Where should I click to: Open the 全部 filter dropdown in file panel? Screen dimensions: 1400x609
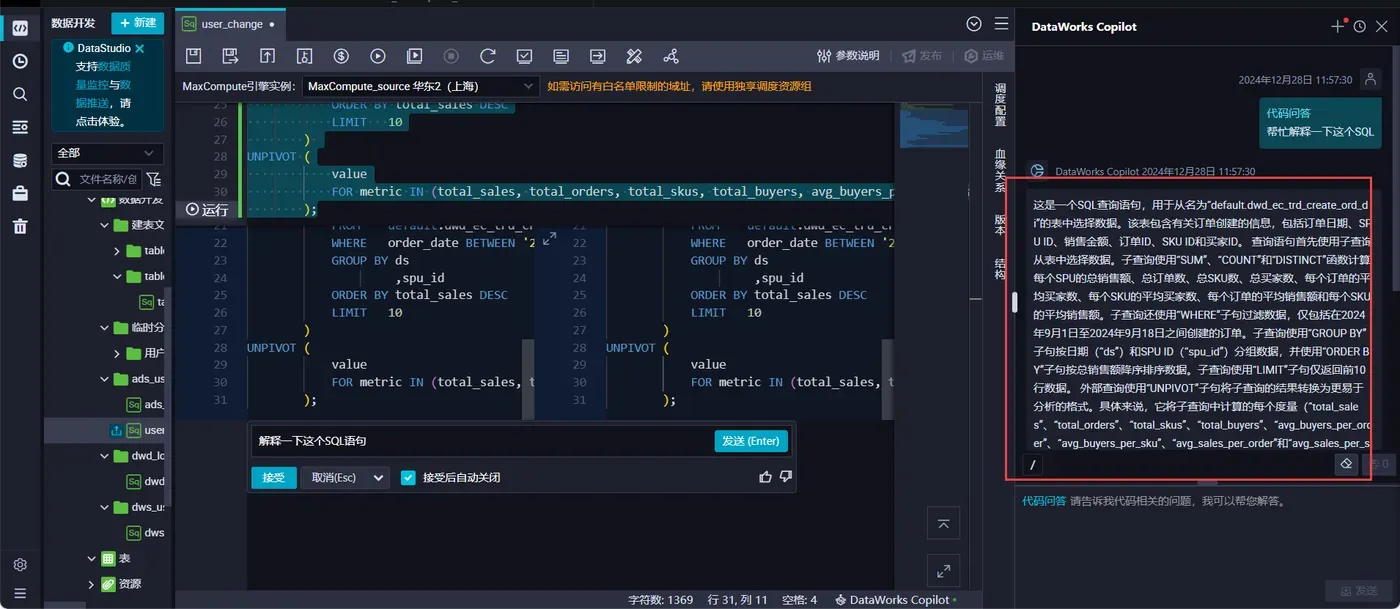coord(108,153)
